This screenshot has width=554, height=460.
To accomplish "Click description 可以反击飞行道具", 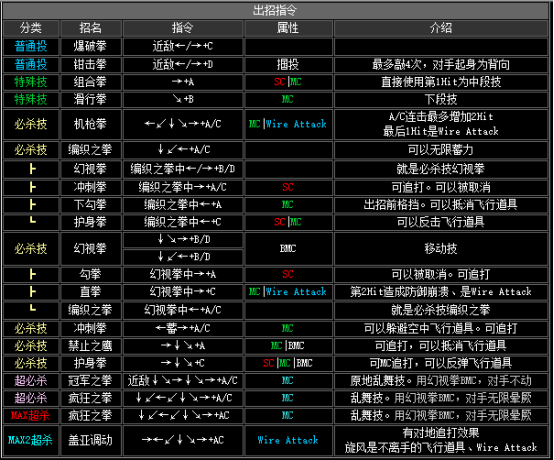I will click(441, 222).
